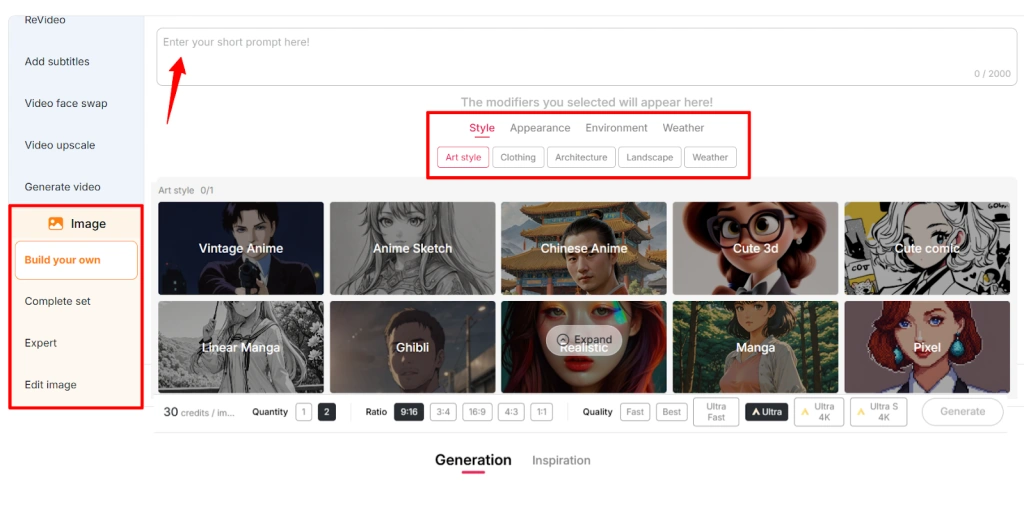Image resolution: width=1024 pixels, height=506 pixels.
Task: Open the Inspiration tab
Action: pyautogui.click(x=561, y=460)
